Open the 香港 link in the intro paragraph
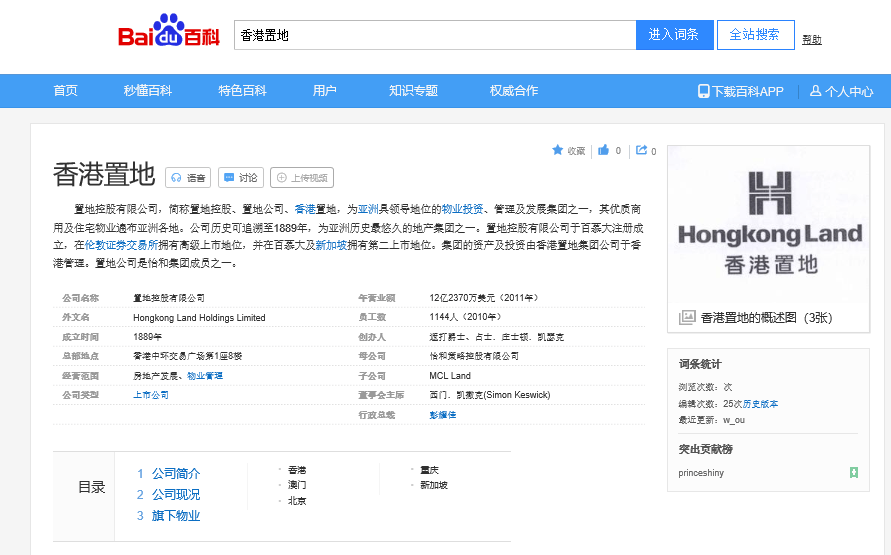 coord(305,209)
